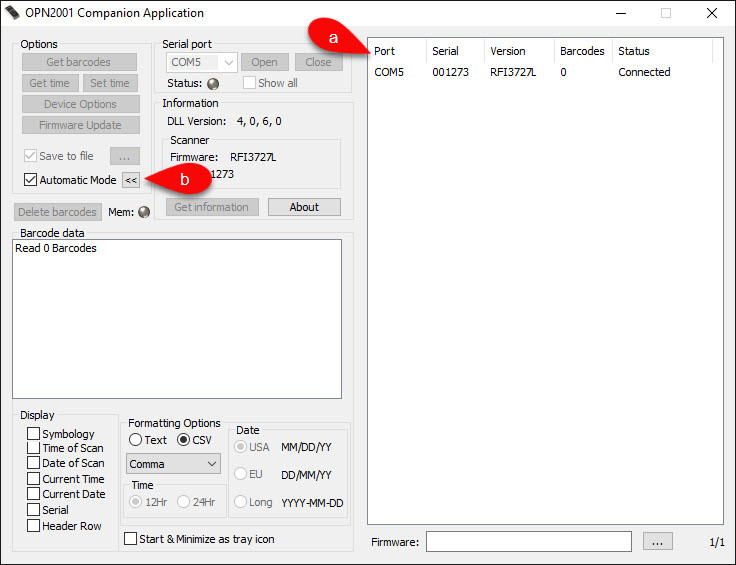Image resolution: width=736 pixels, height=565 pixels.
Task: Click the application icon in title bar
Action: [x=12, y=13]
